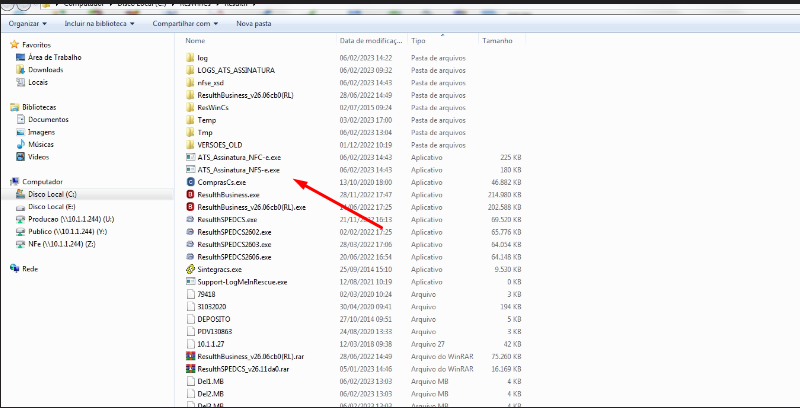
Task: Select the Imagens library icon
Action: (20, 132)
